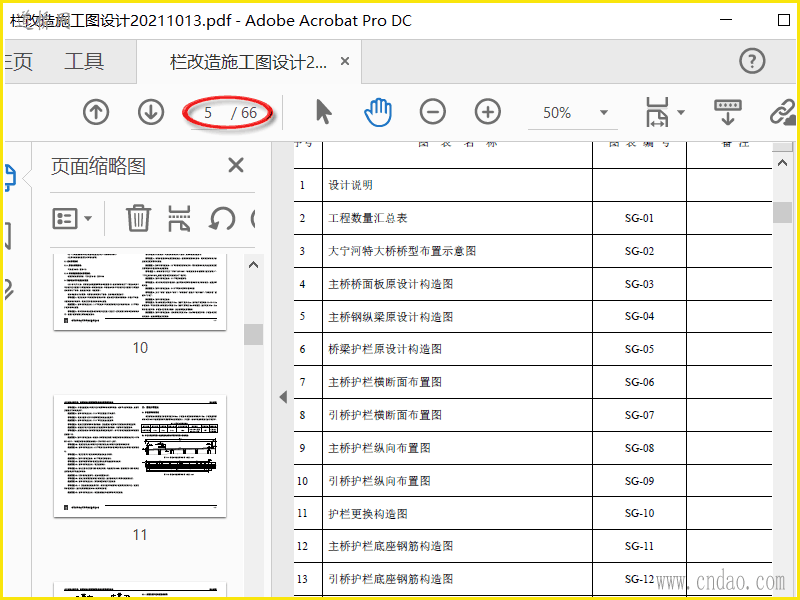Viewport: 800px width, 600px height.
Task: Collapse the navigation pane with left triangle
Action: [x=283, y=397]
